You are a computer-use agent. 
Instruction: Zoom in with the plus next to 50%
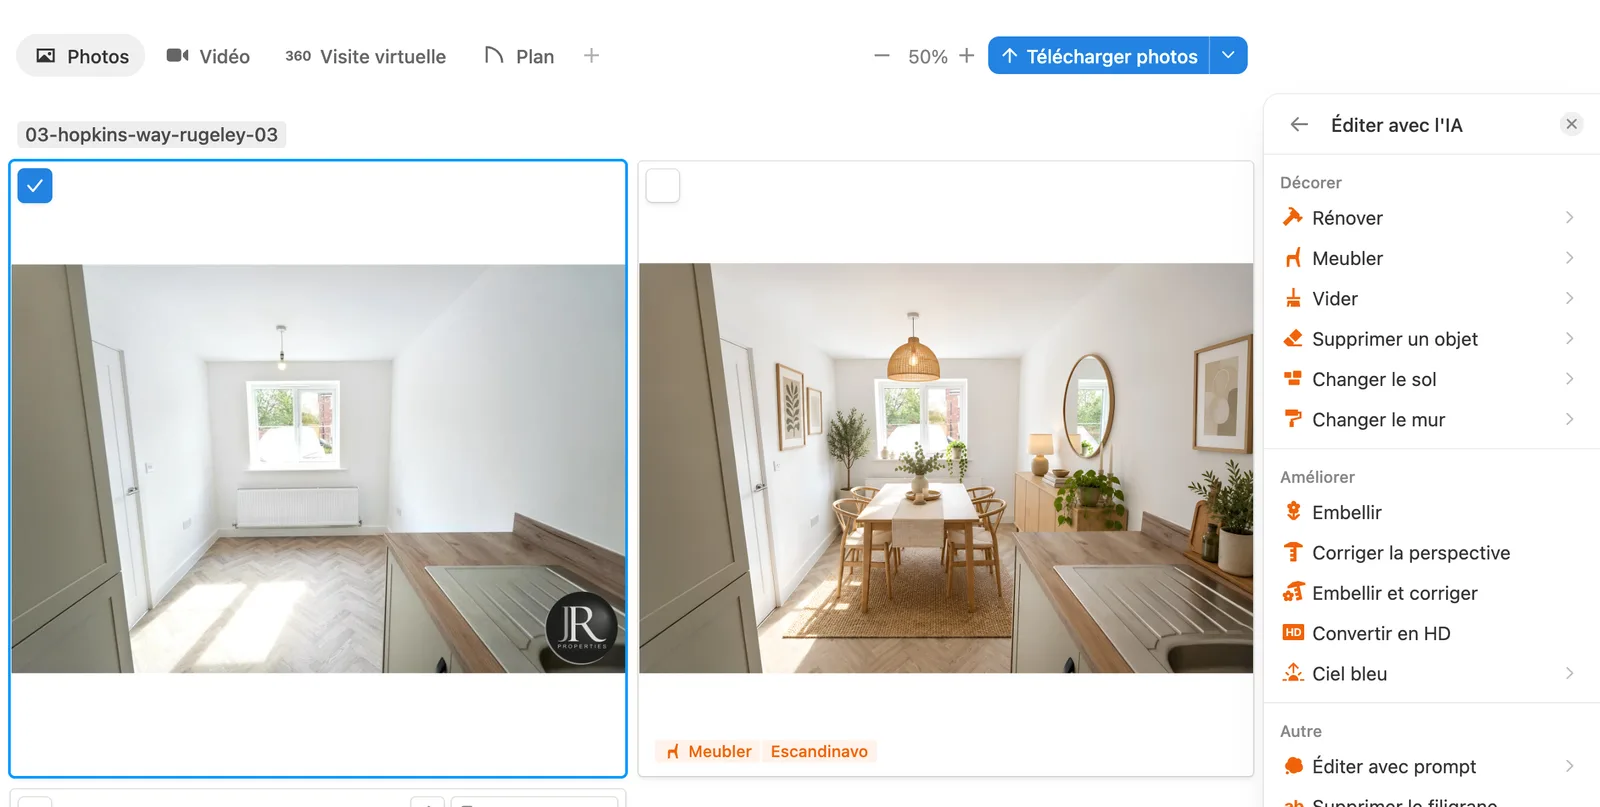966,56
